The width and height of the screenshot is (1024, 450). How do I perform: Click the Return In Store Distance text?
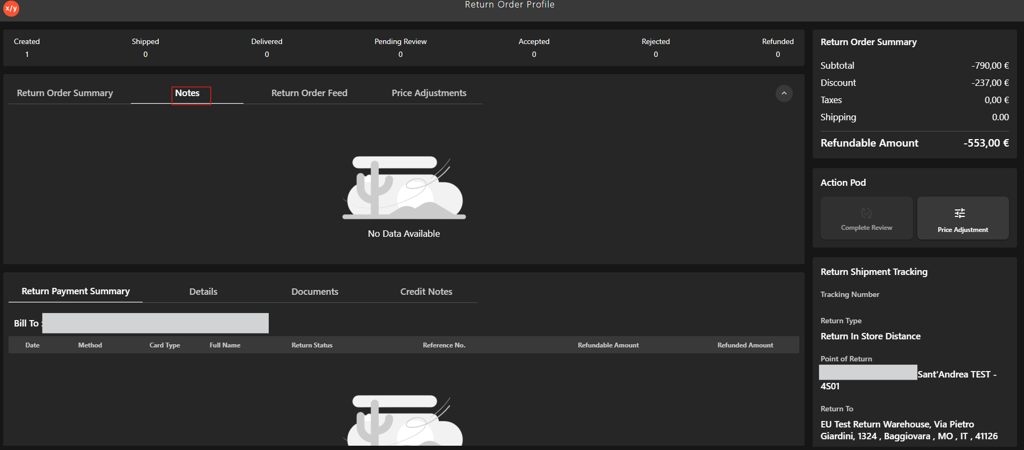(x=871, y=336)
